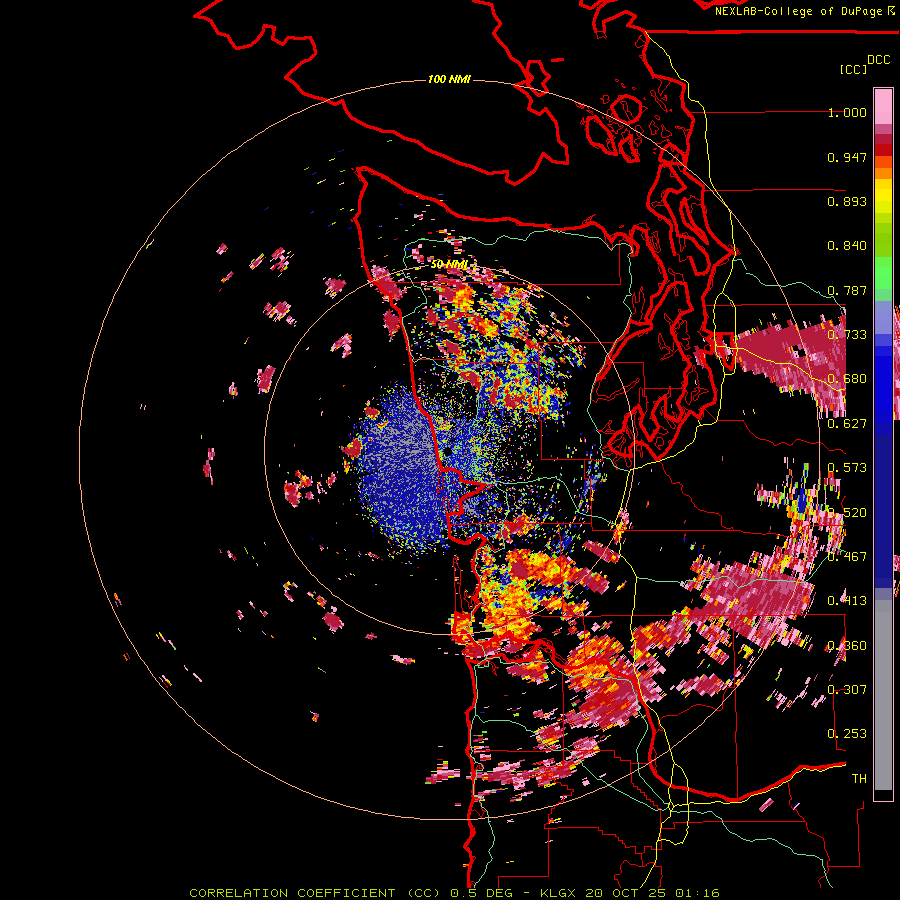Pick the gray lower color bar segment
This screenshot has width=900, height=900.
883,695
